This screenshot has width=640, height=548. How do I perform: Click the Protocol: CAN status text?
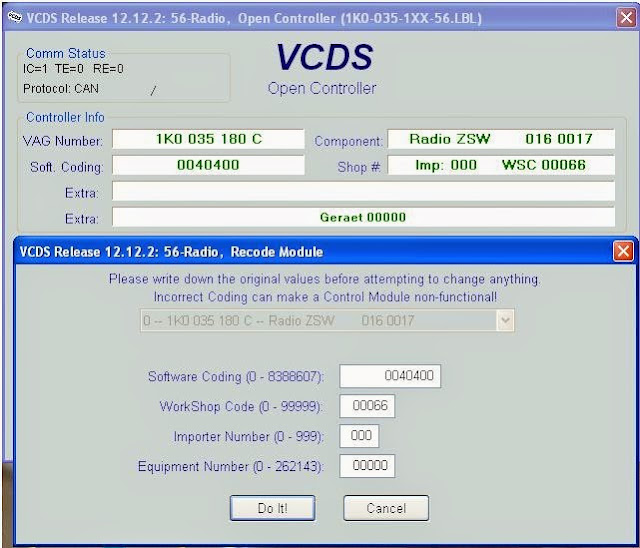61,89
